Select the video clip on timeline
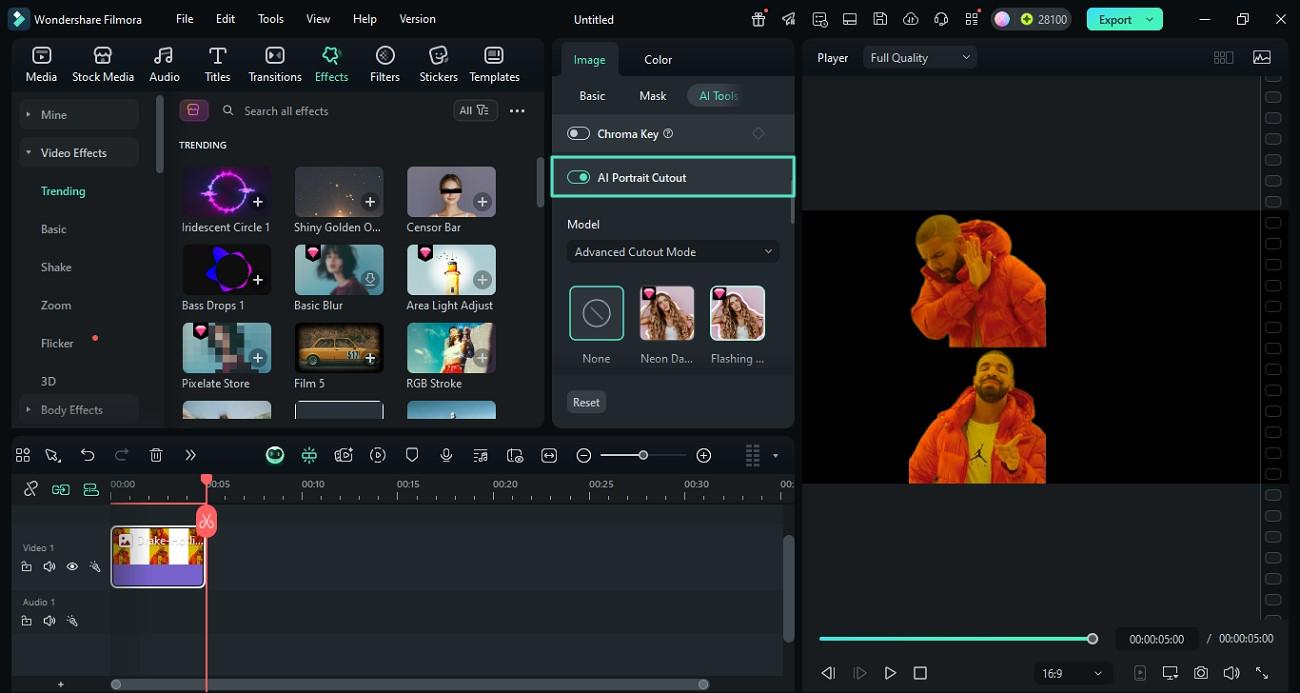Image resolution: width=1300 pixels, height=693 pixels. tap(158, 556)
